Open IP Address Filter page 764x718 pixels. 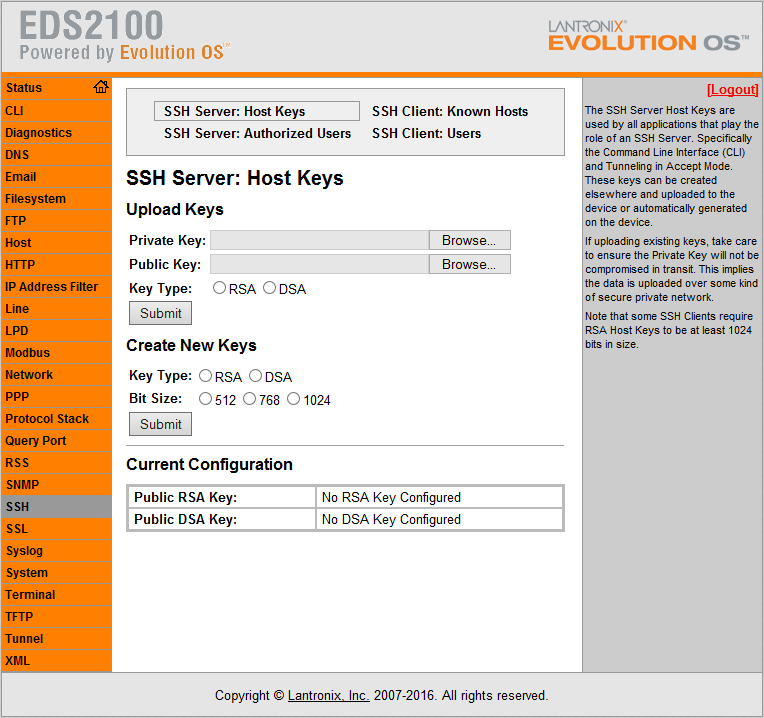coord(57,286)
